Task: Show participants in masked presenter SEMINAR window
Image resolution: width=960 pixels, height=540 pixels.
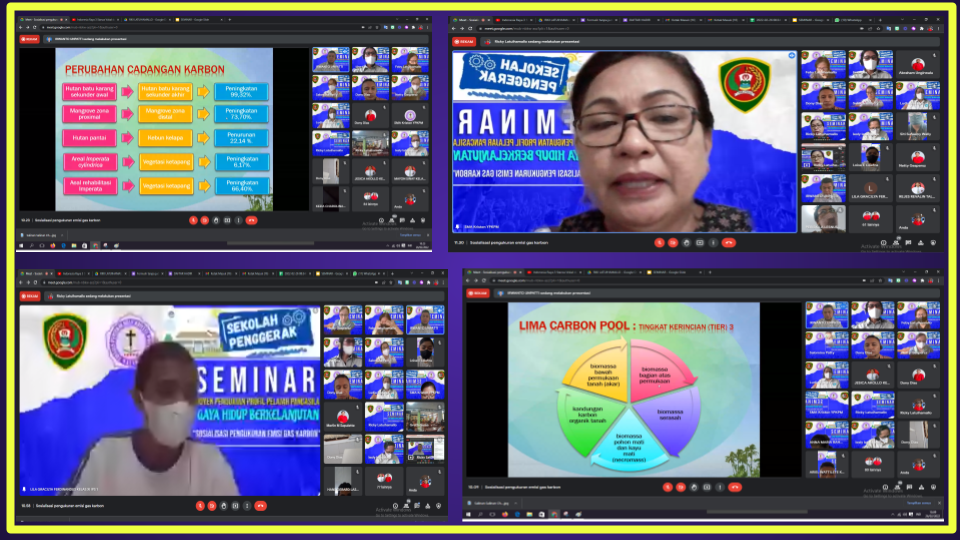Action: (x=407, y=506)
